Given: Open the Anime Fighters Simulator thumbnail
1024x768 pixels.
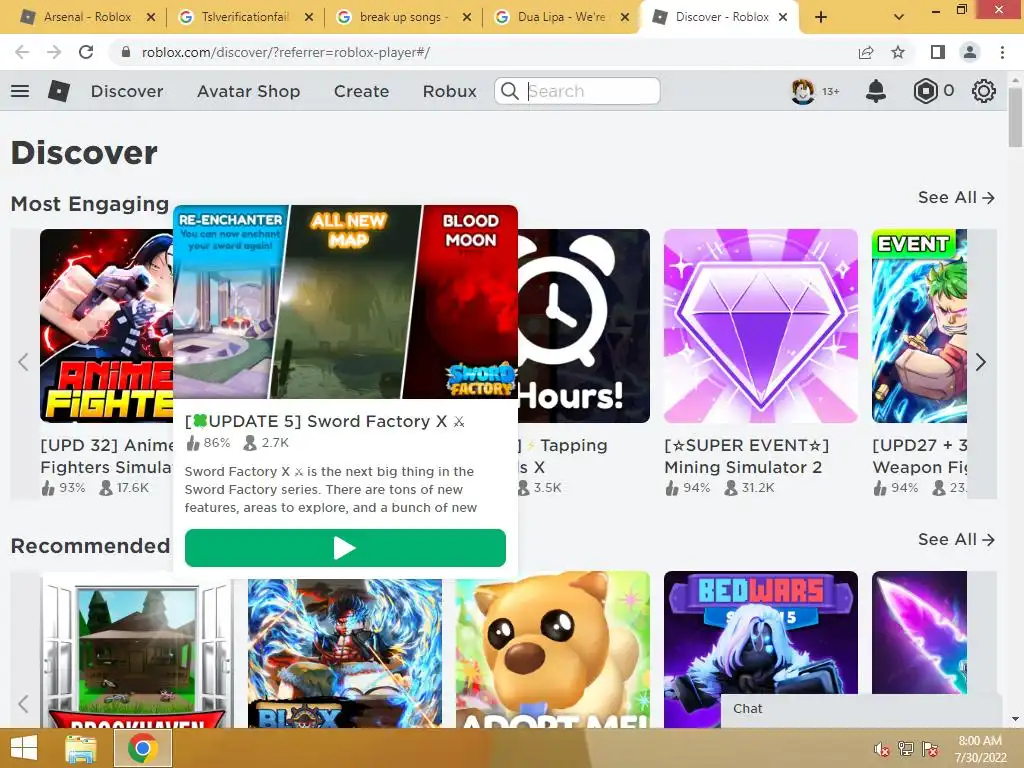Looking at the screenshot, I should click(x=106, y=326).
